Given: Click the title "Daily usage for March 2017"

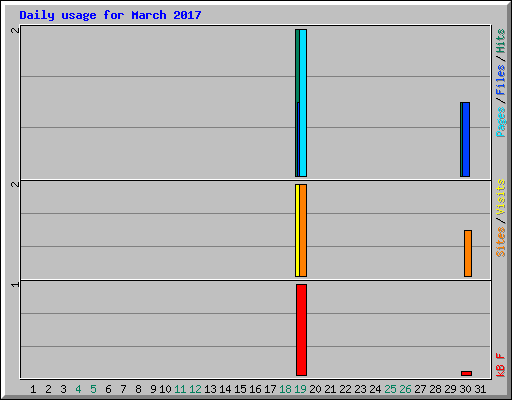Looking at the screenshot, I should coord(110,15).
